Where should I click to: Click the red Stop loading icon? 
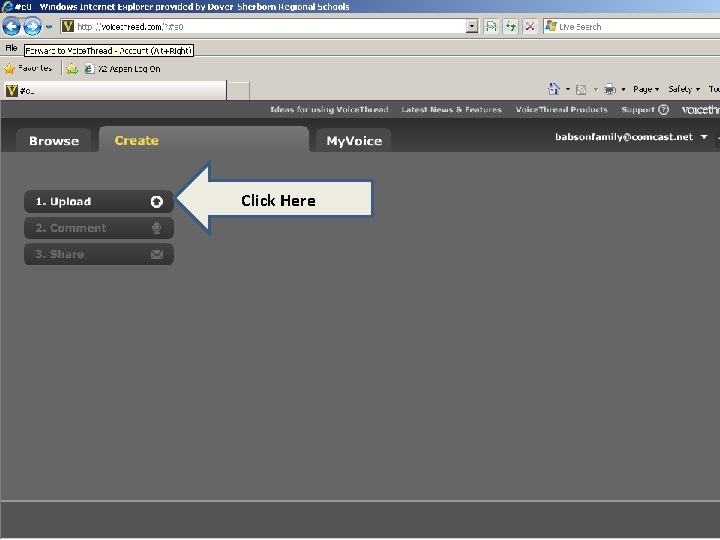[x=529, y=27]
